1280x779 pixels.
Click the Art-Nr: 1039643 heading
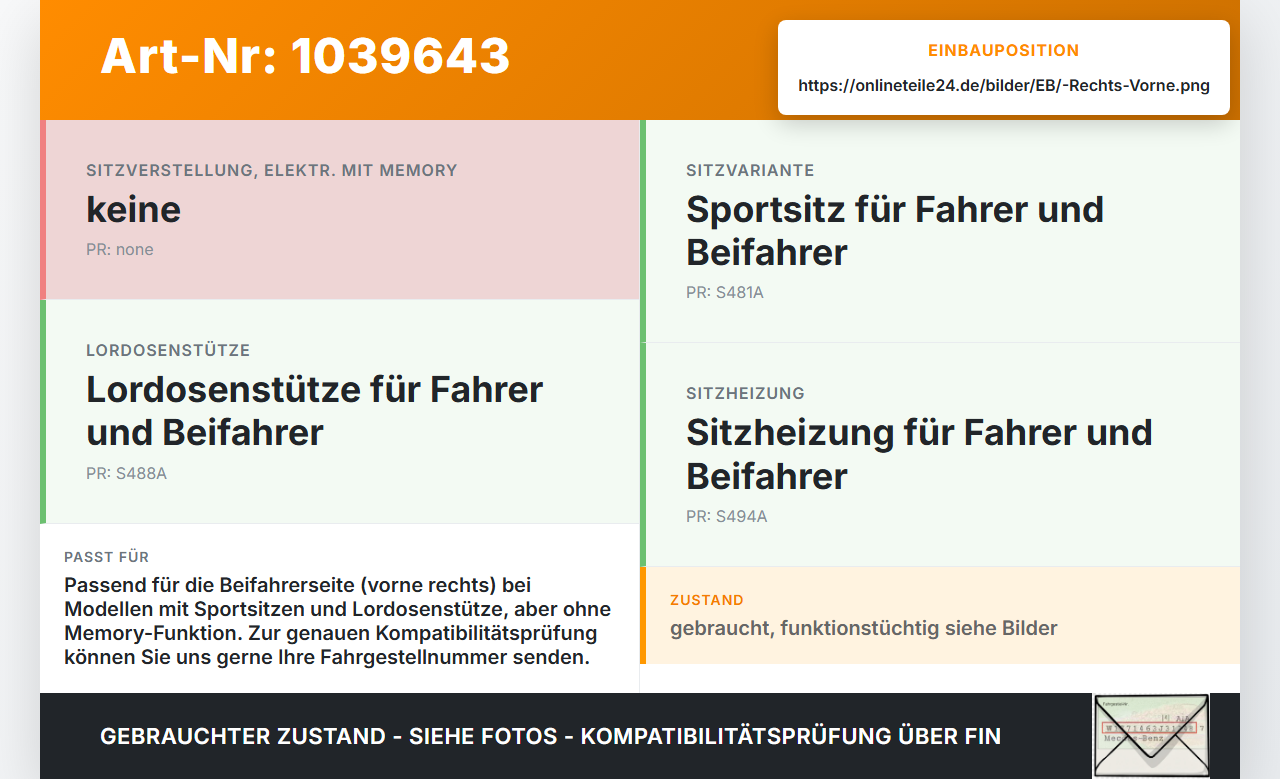pyautogui.click(x=305, y=56)
